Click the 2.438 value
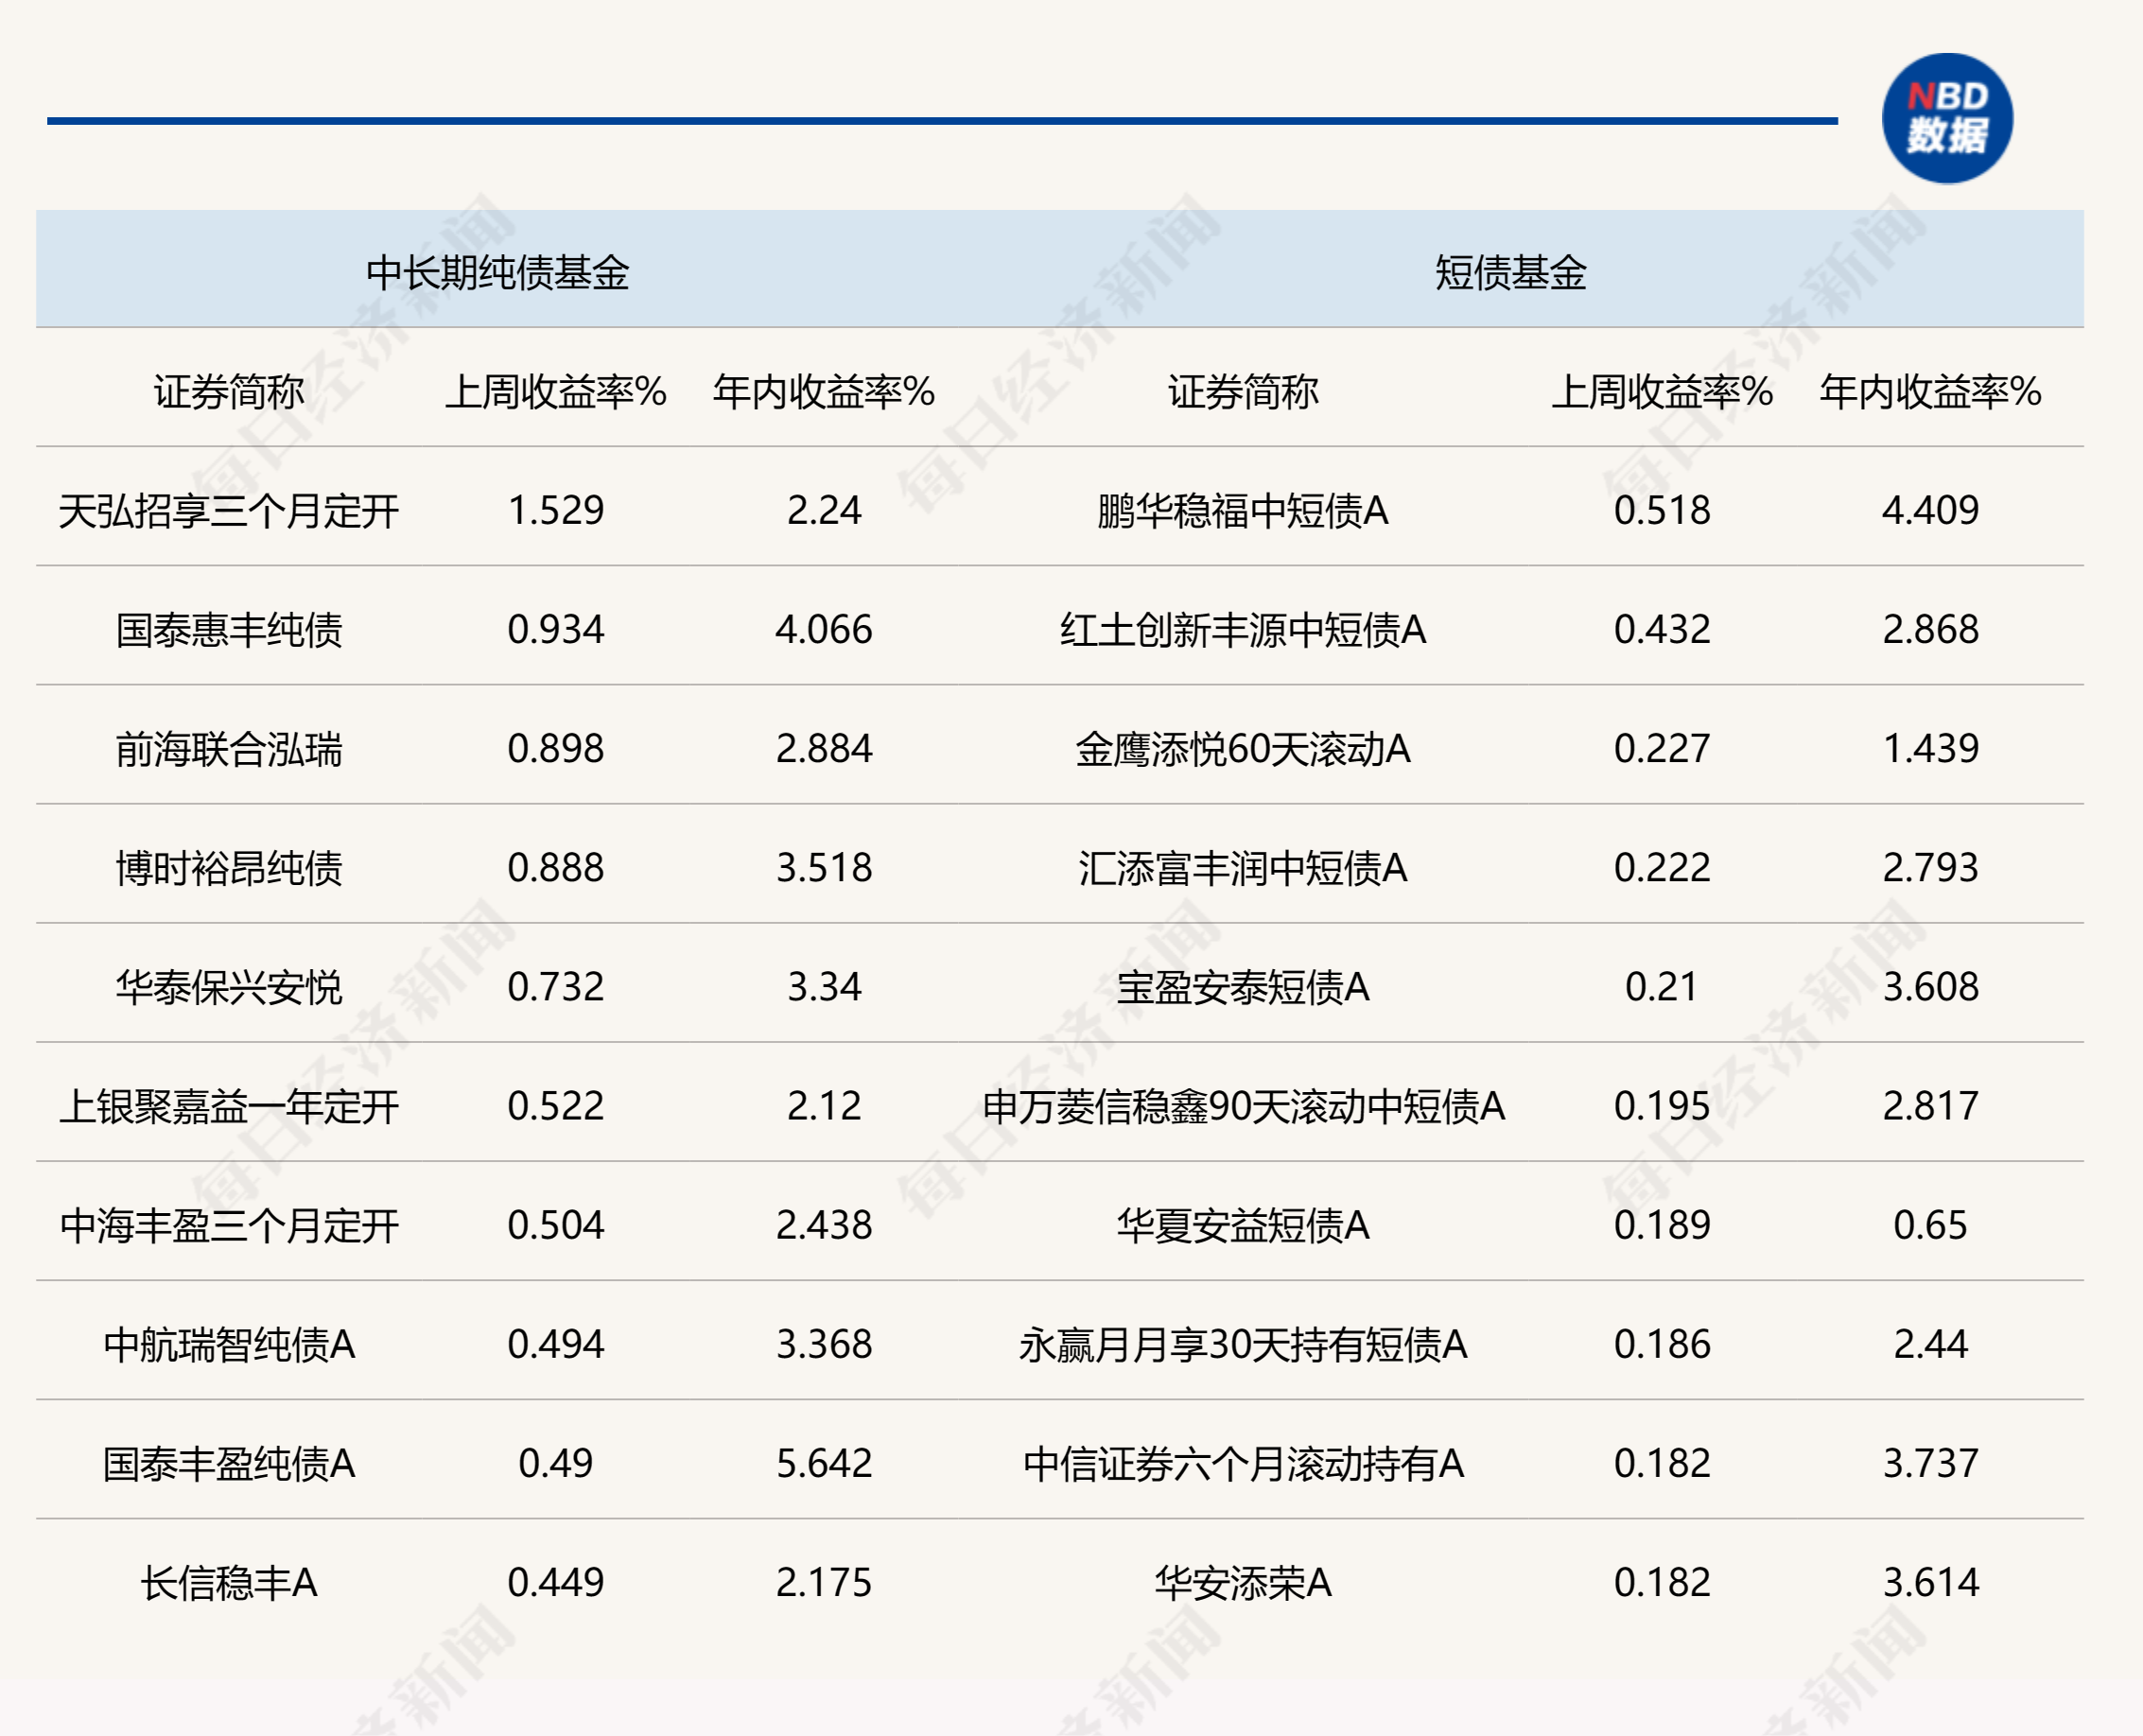This screenshot has height=1736, width=2143. (x=823, y=1224)
